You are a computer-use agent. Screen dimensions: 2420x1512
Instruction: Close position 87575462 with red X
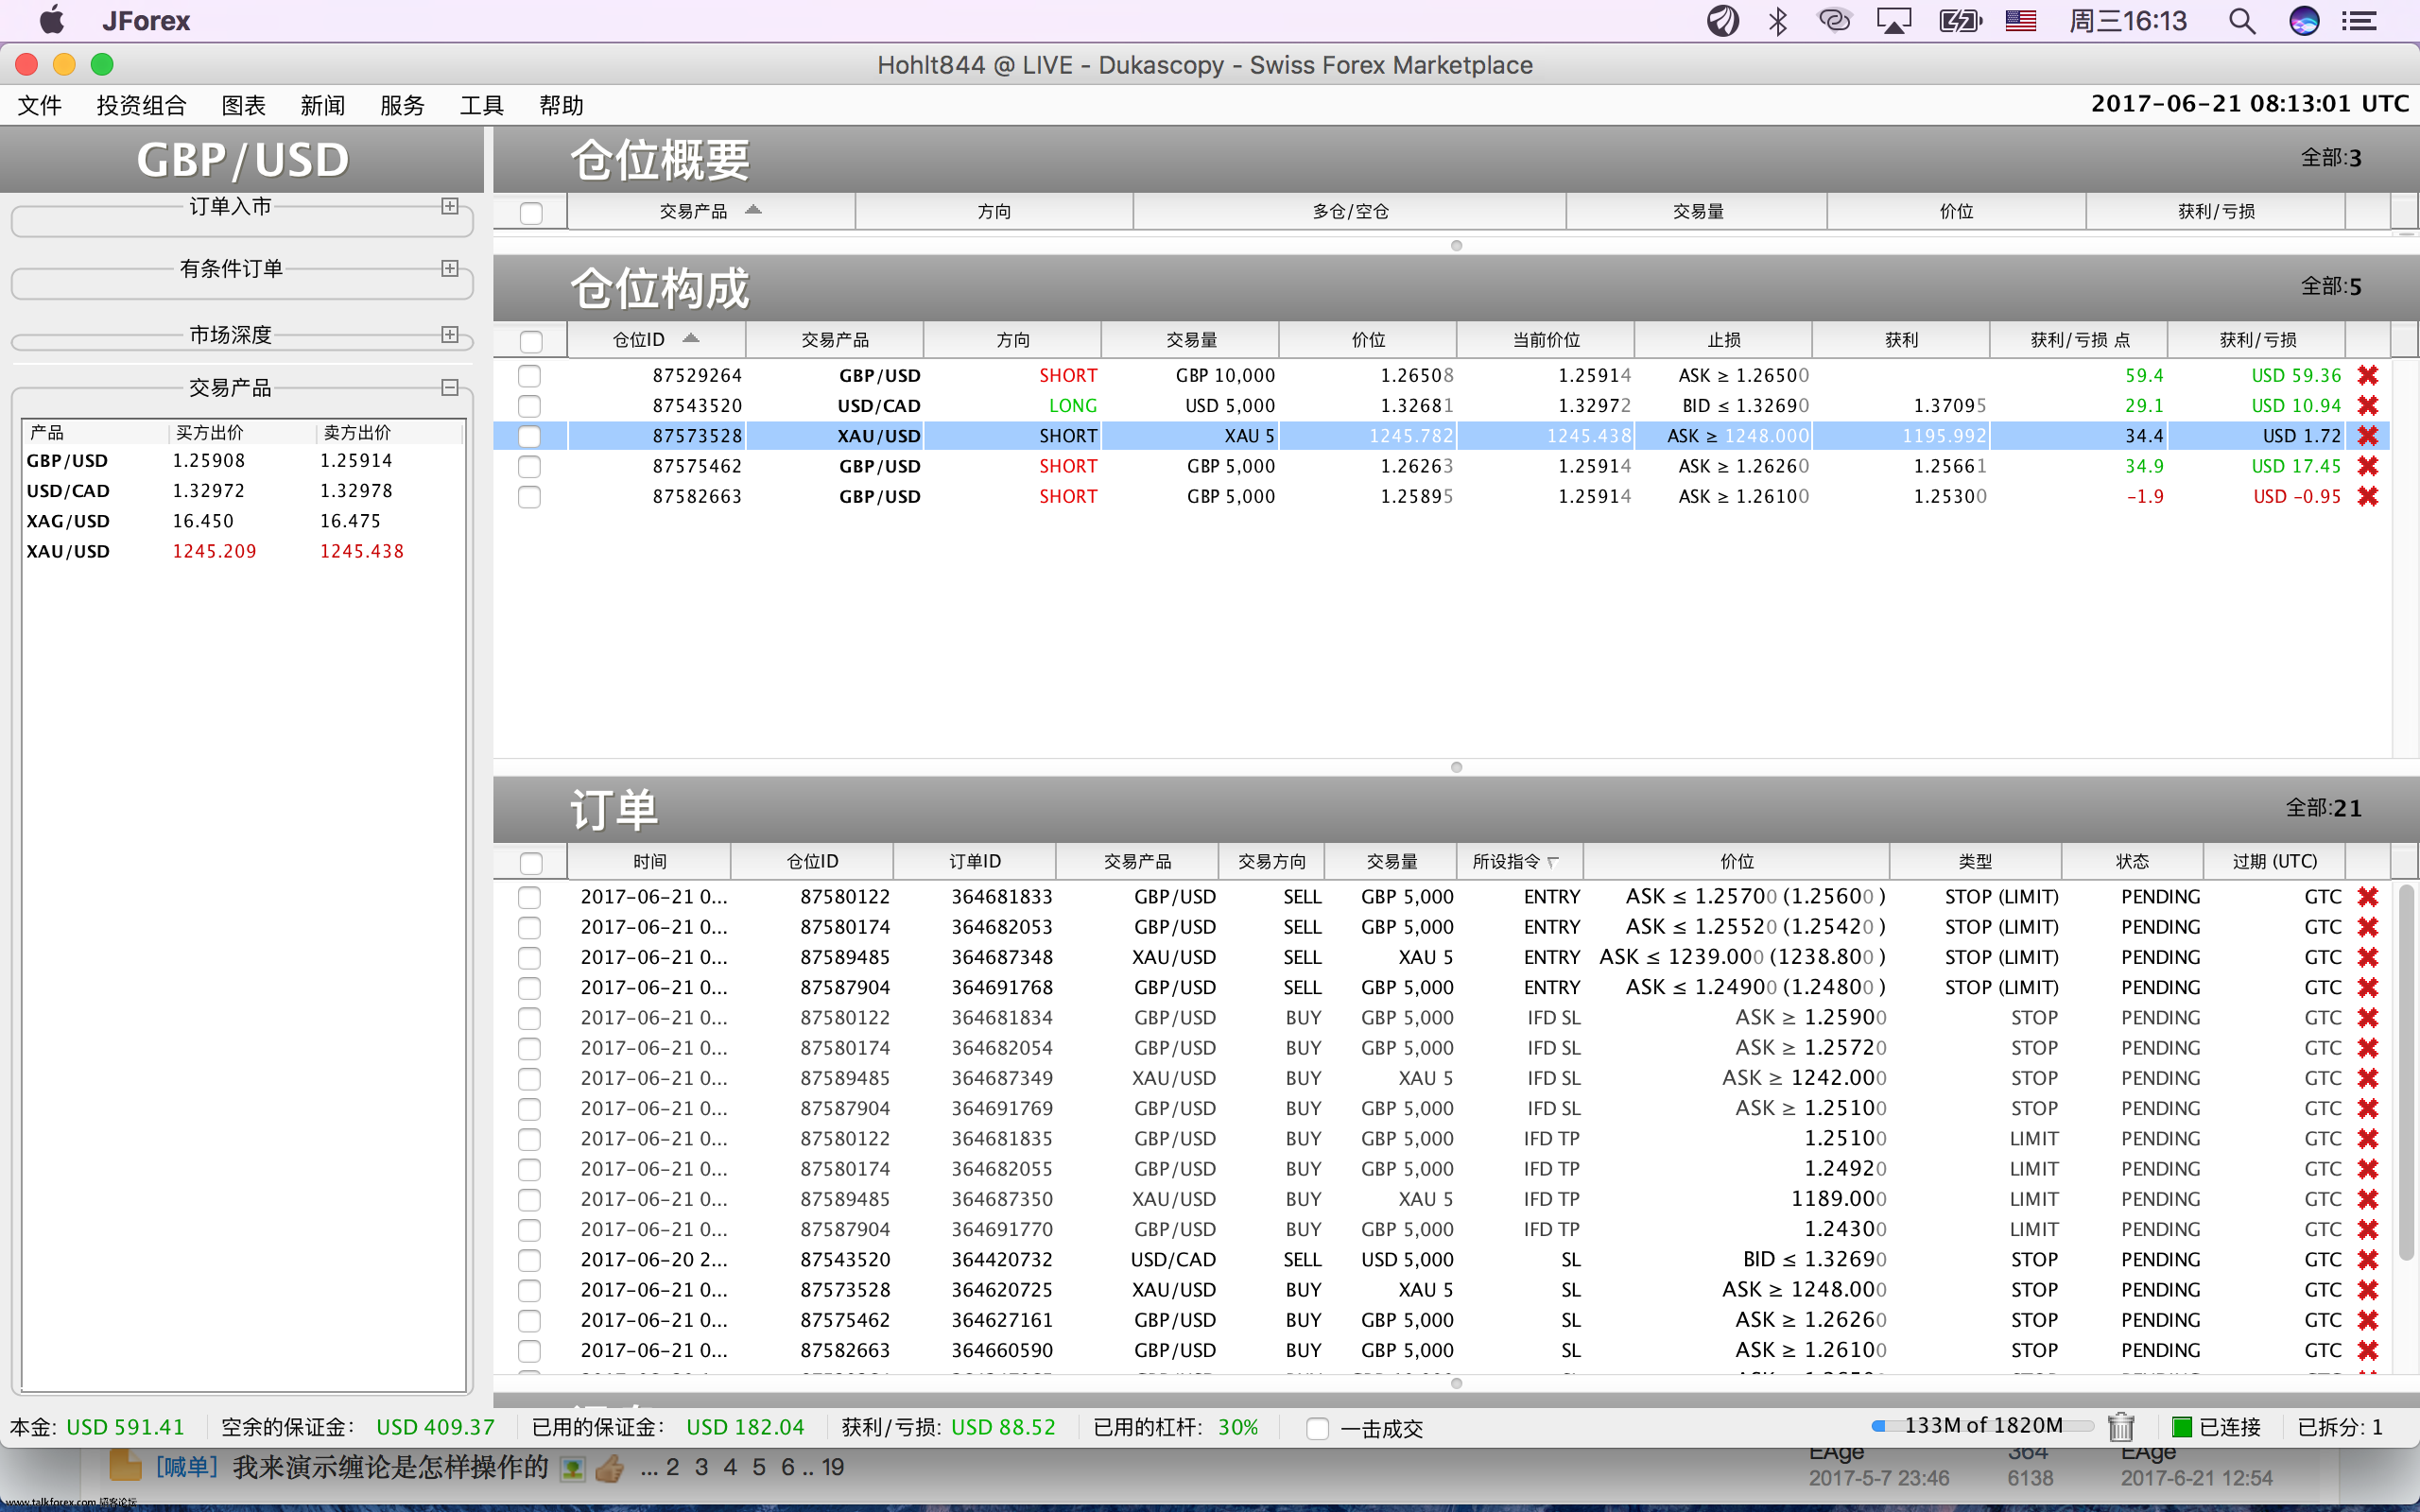[2367, 466]
